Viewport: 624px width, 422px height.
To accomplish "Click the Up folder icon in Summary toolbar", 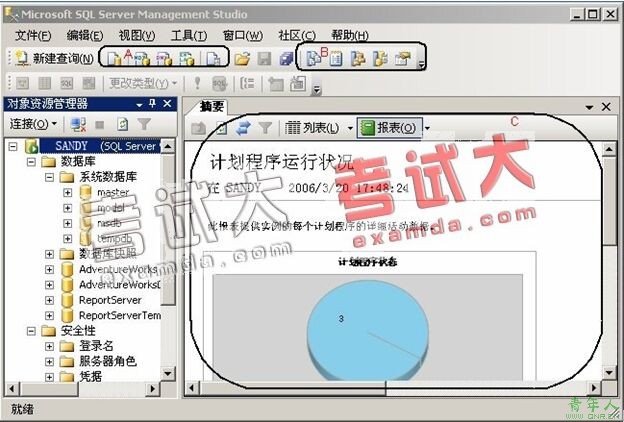I will coord(198,128).
